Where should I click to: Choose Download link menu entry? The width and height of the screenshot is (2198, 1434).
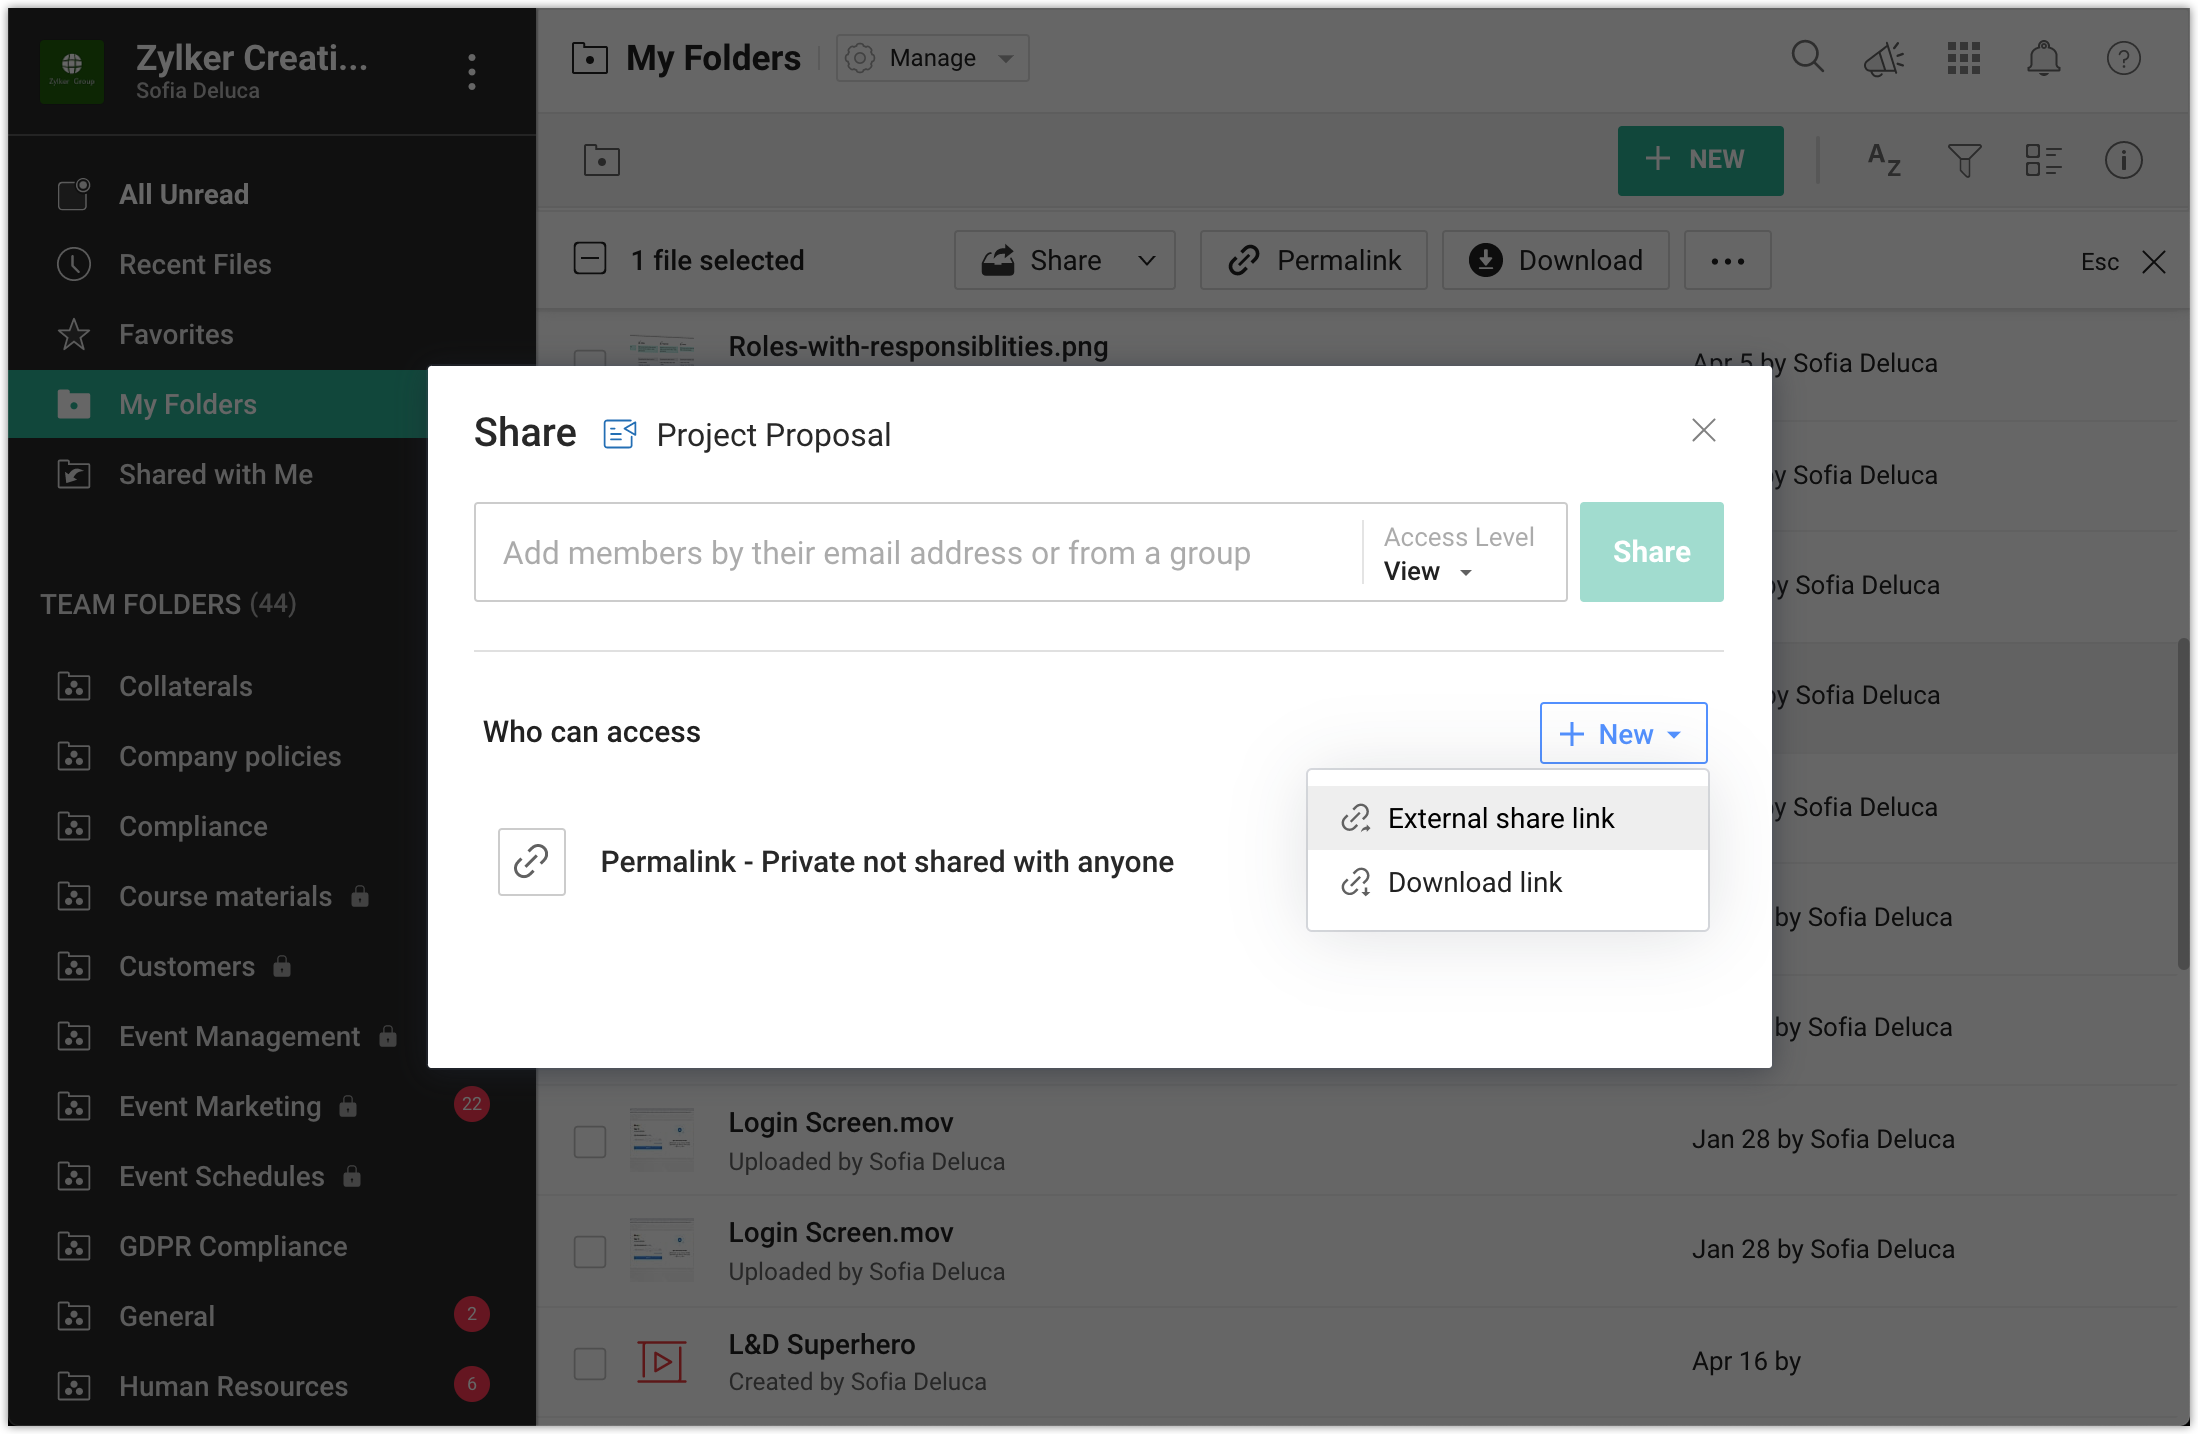coord(1474,882)
